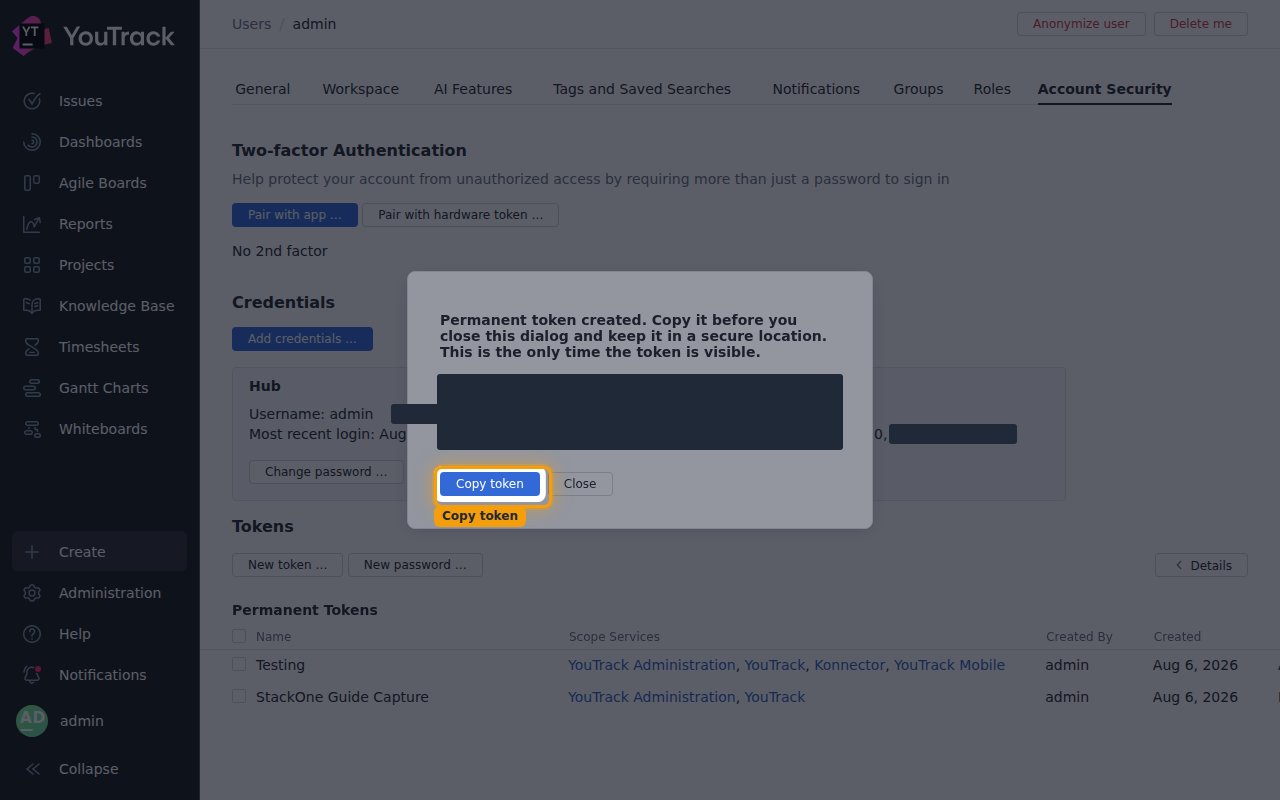Open the AI Features tab
1280x800 pixels.
coord(473,89)
